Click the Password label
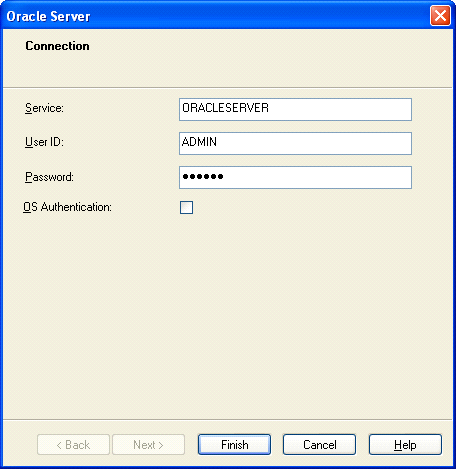This screenshot has height=469, width=456. (49, 177)
